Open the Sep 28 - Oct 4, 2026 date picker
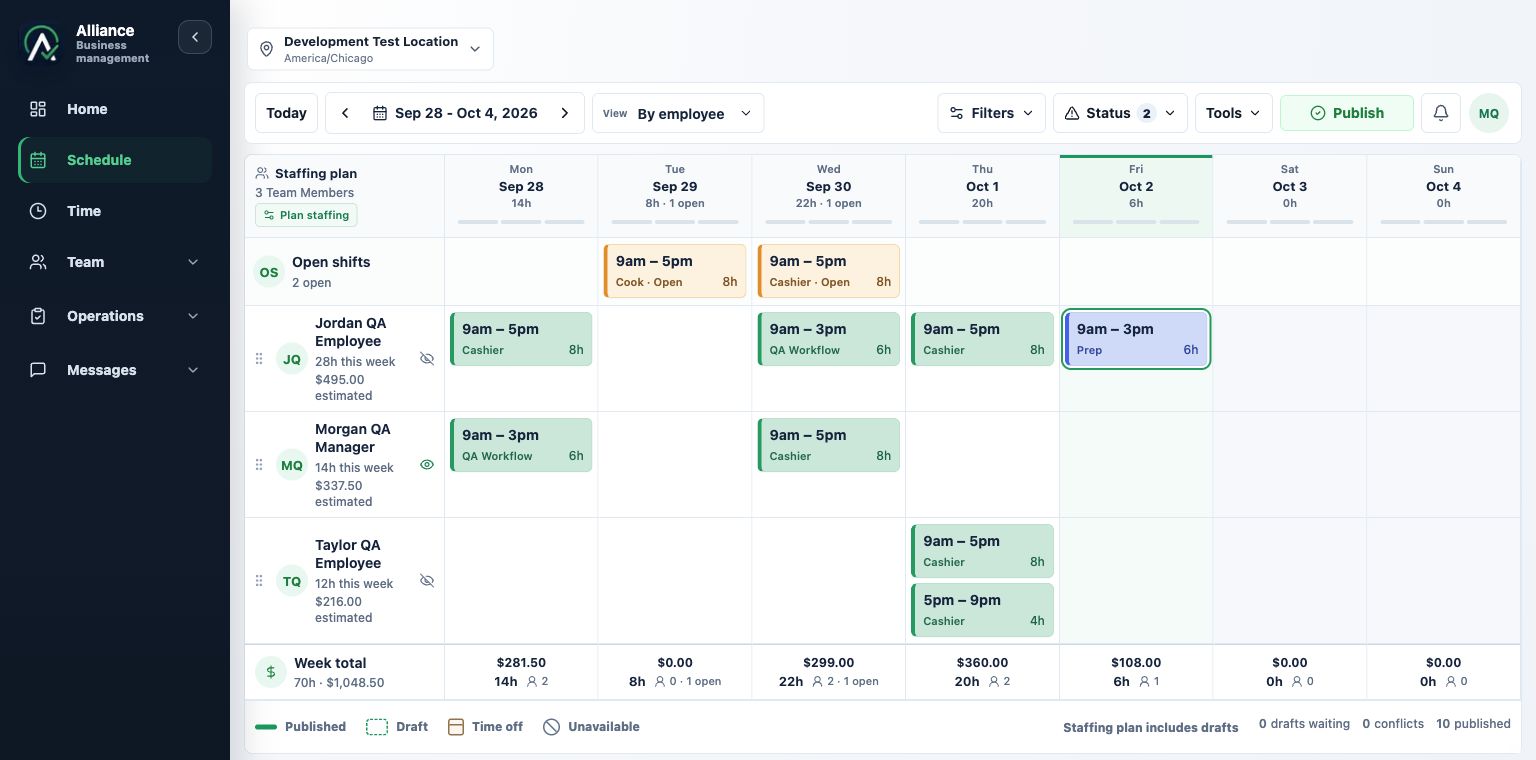 click(455, 113)
